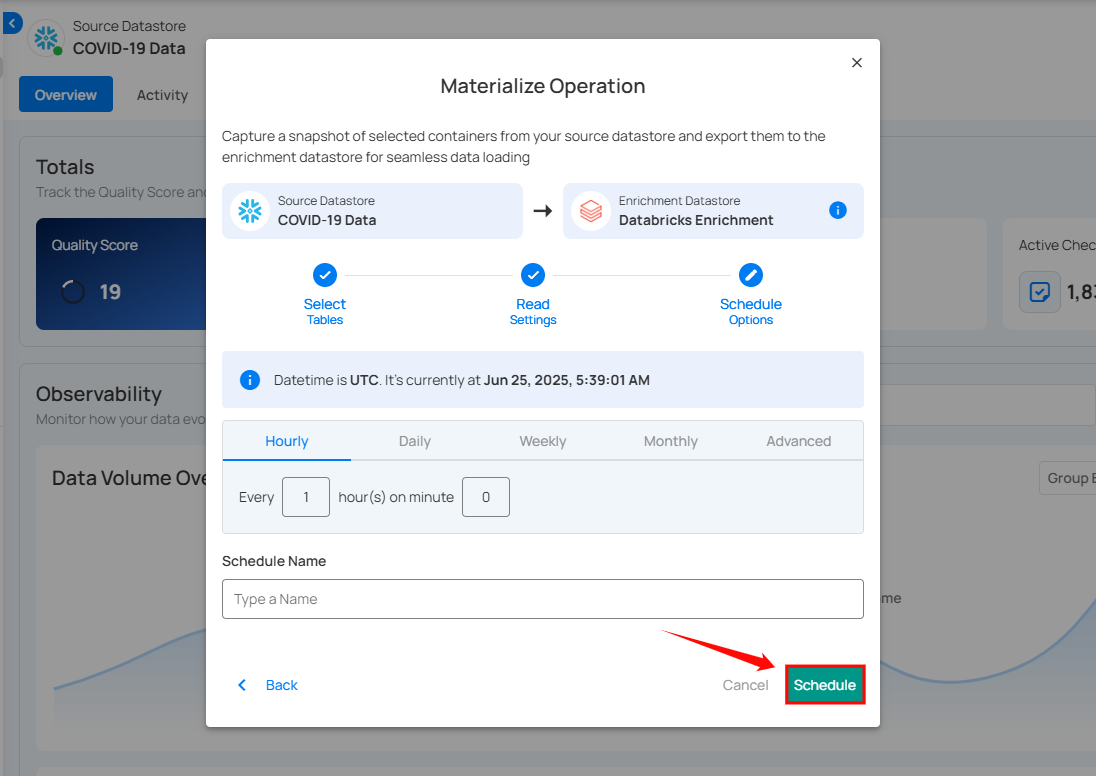The image size is (1096, 776).
Task: Select the Daily schedule tab
Action: click(415, 441)
